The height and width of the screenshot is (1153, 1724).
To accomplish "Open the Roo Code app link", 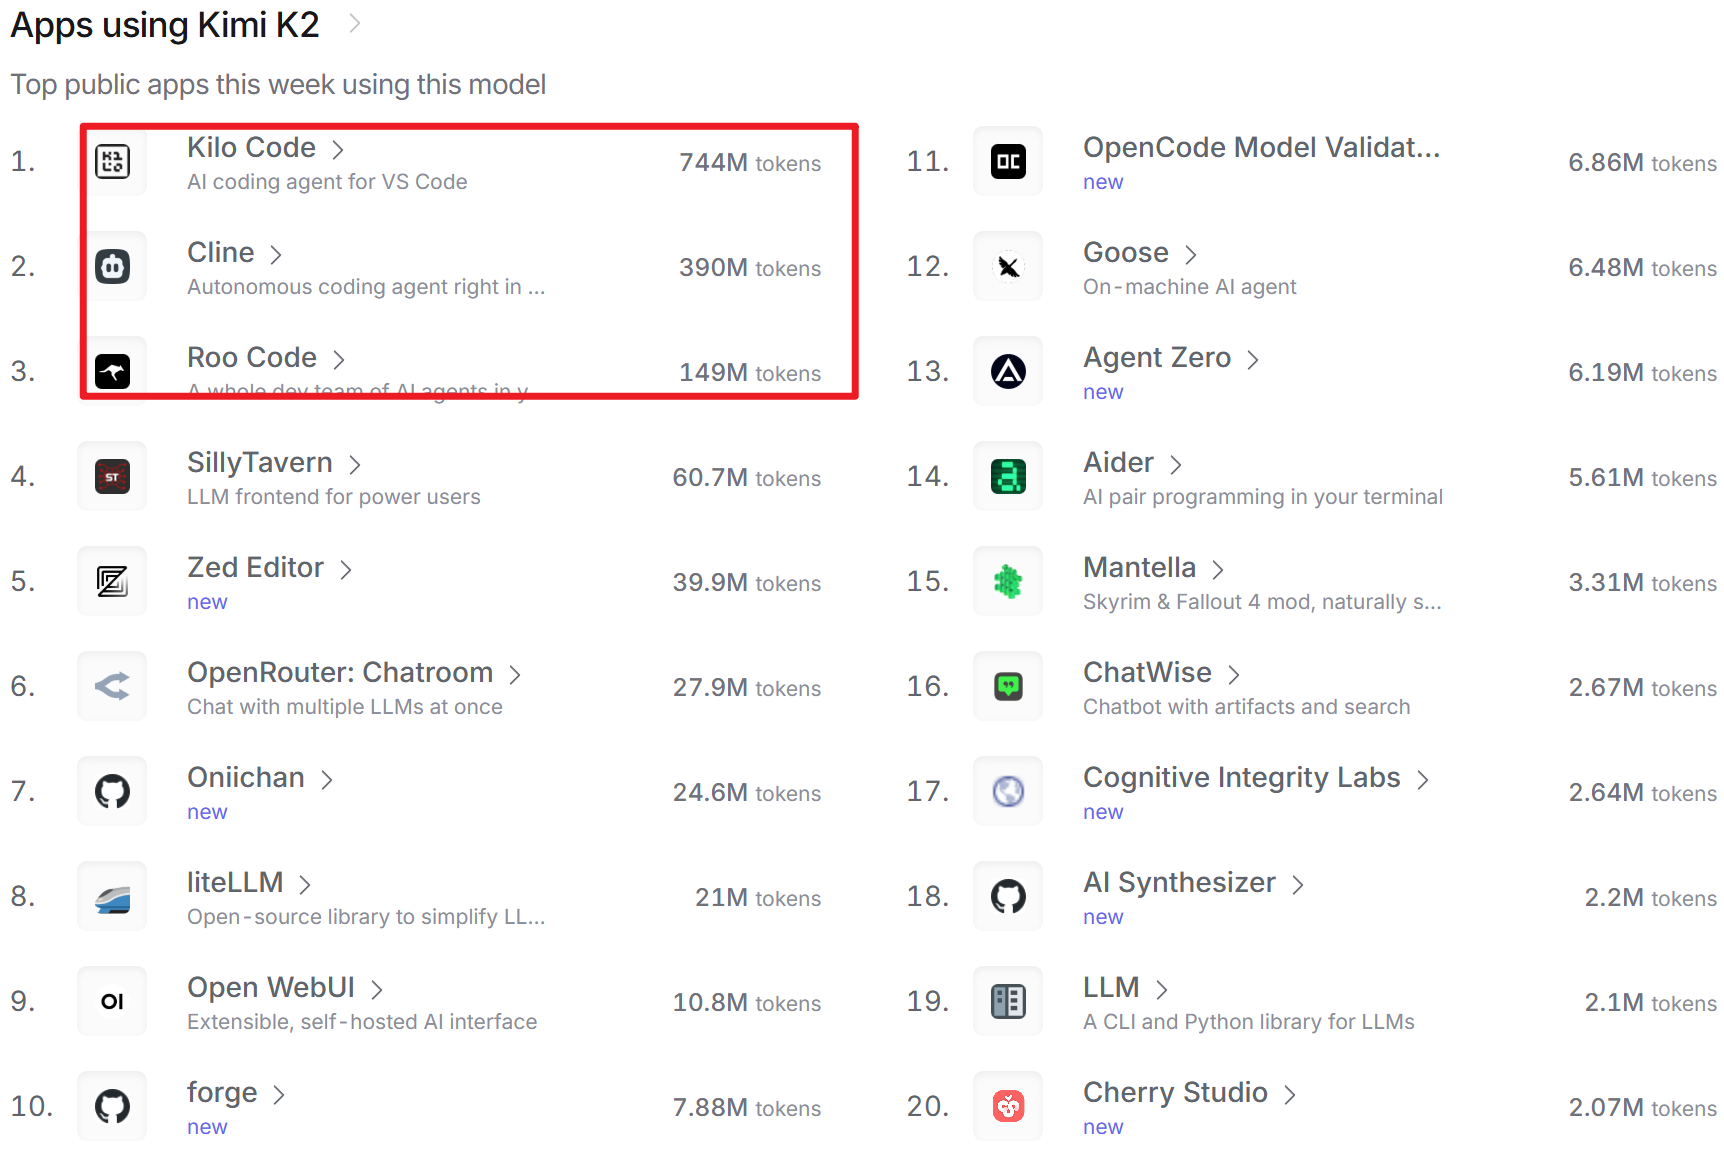I will click(x=252, y=357).
